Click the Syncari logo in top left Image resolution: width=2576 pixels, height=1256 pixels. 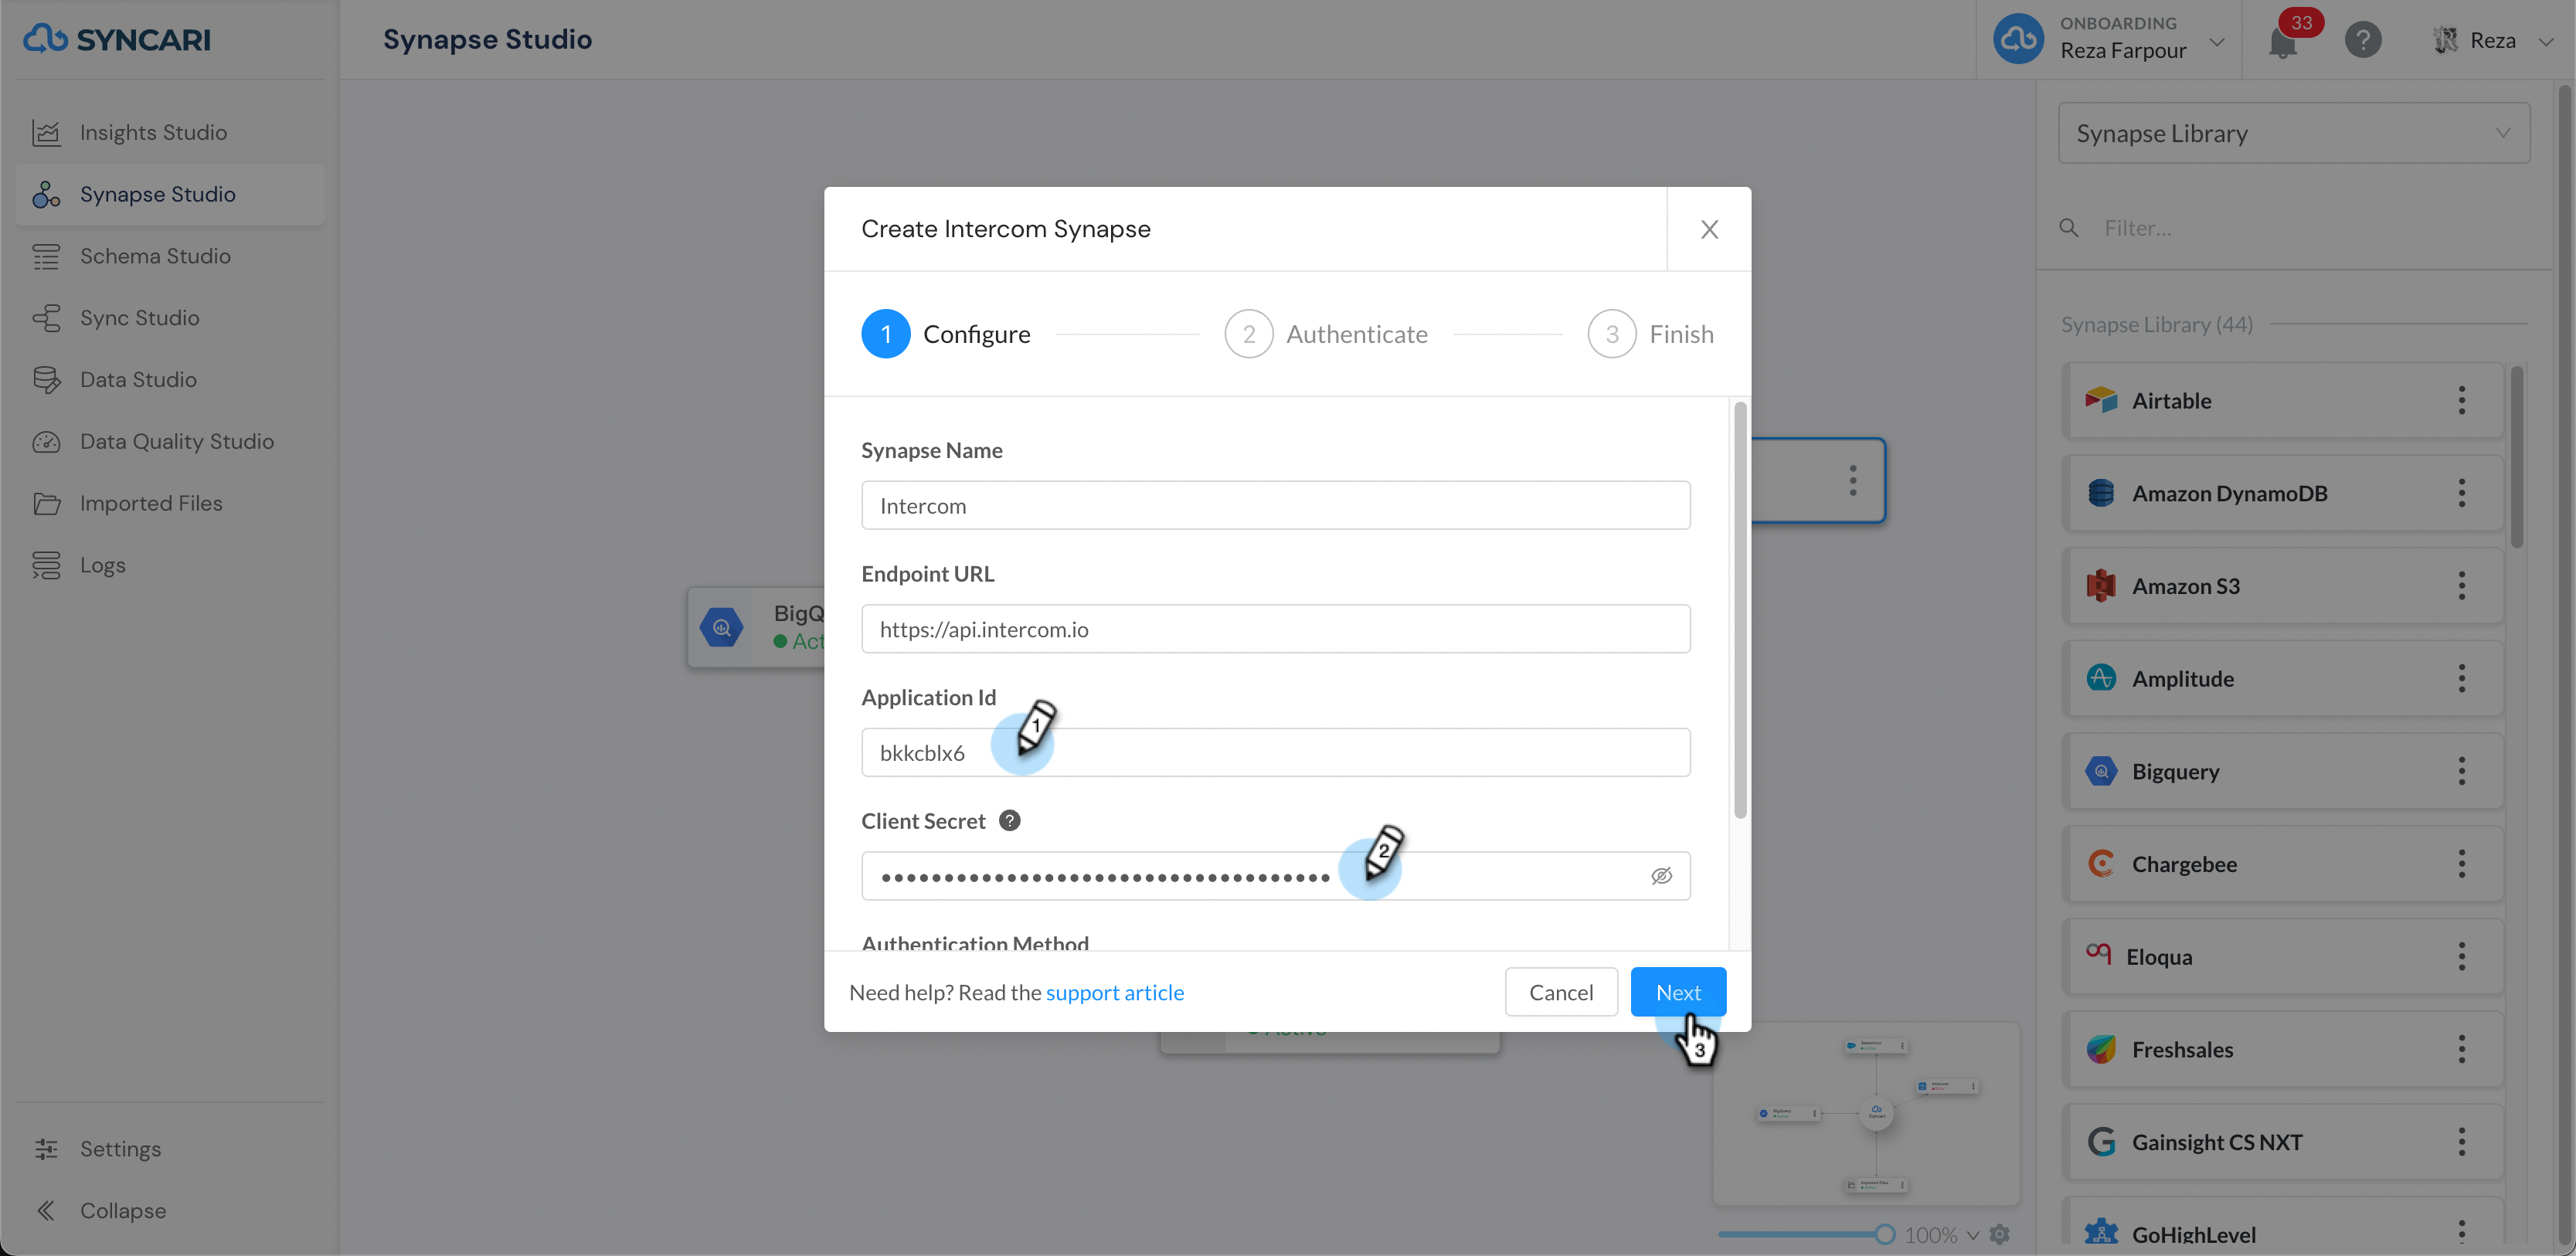tap(117, 39)
